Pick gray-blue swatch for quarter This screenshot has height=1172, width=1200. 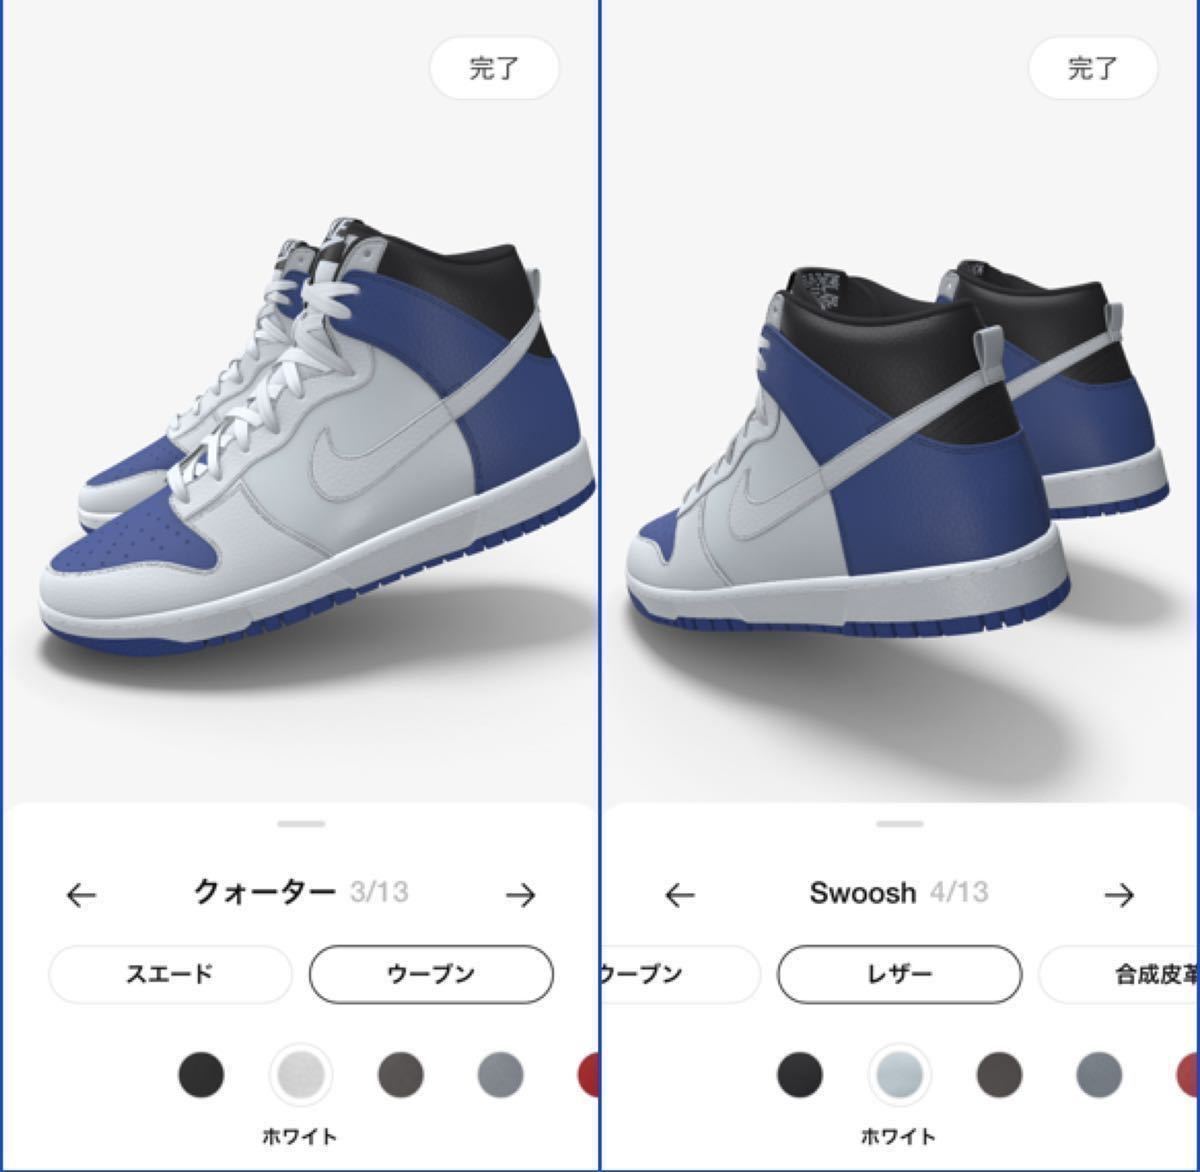501,1076
